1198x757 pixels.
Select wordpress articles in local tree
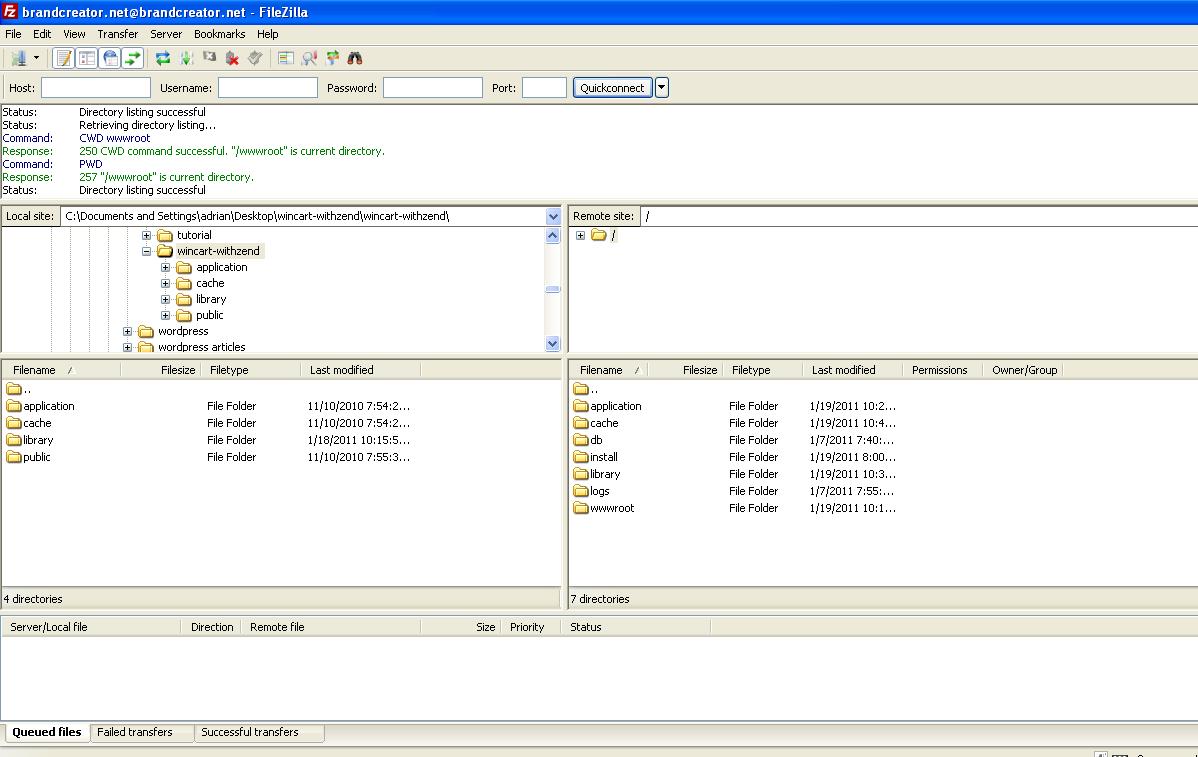click(x=202, y=347)
